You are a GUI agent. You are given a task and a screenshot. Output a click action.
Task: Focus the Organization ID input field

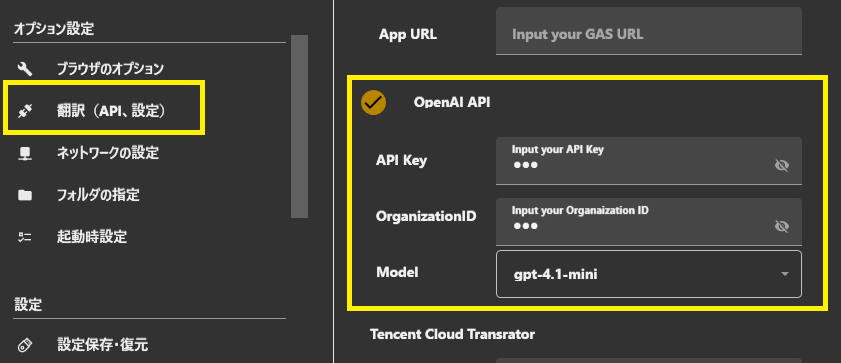click(x=649, y=221)
